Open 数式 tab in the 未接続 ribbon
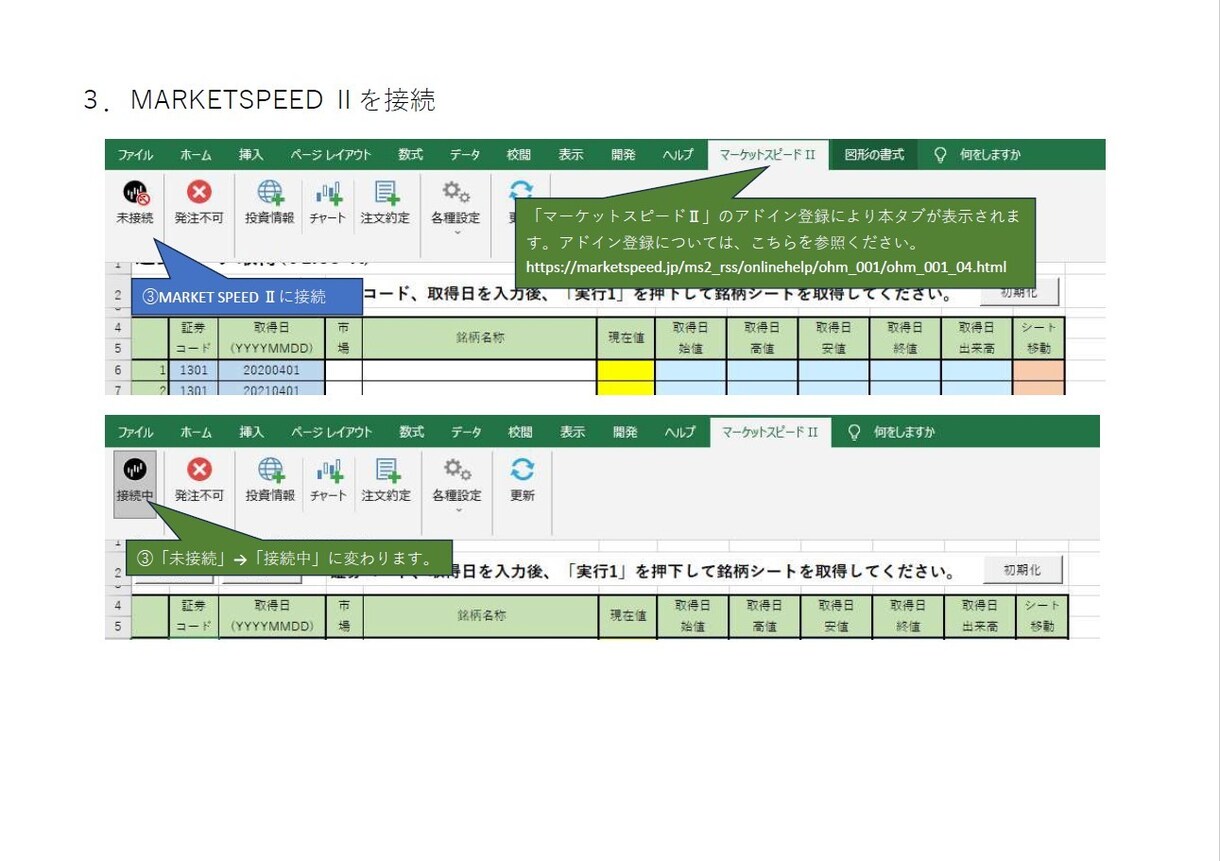This screenshot has width=1220, height=861. (x=410, y=155)
